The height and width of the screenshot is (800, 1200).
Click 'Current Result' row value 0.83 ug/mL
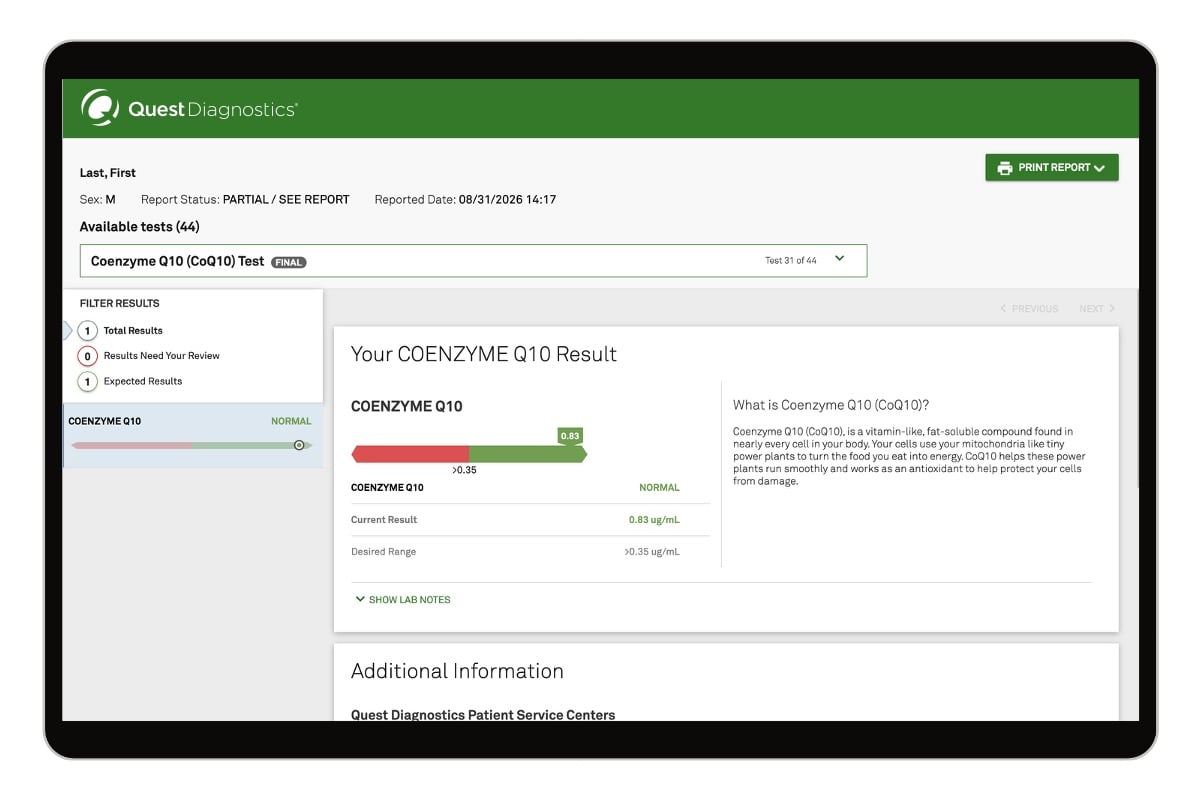pyautogui.click(x=654, y=520)
